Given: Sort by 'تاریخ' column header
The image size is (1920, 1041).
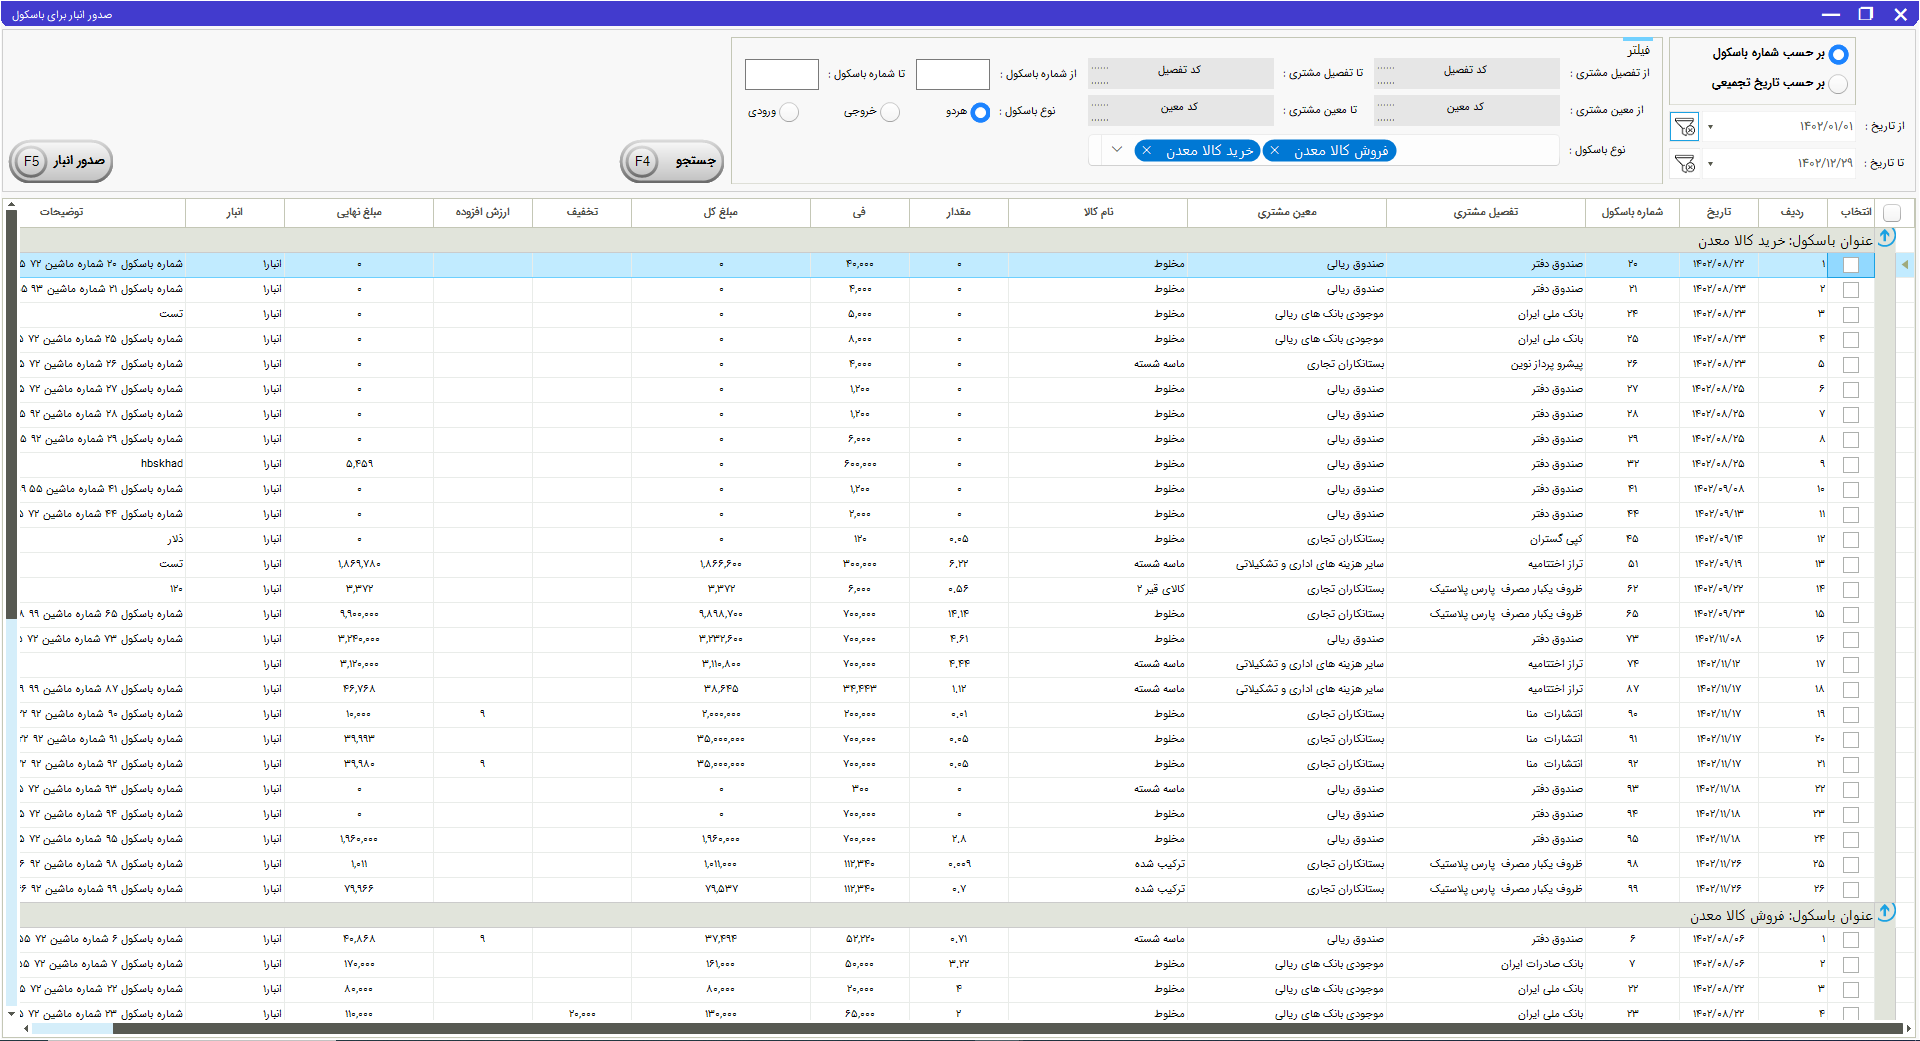Looking at the screenshot, I should pos(1718,212).
